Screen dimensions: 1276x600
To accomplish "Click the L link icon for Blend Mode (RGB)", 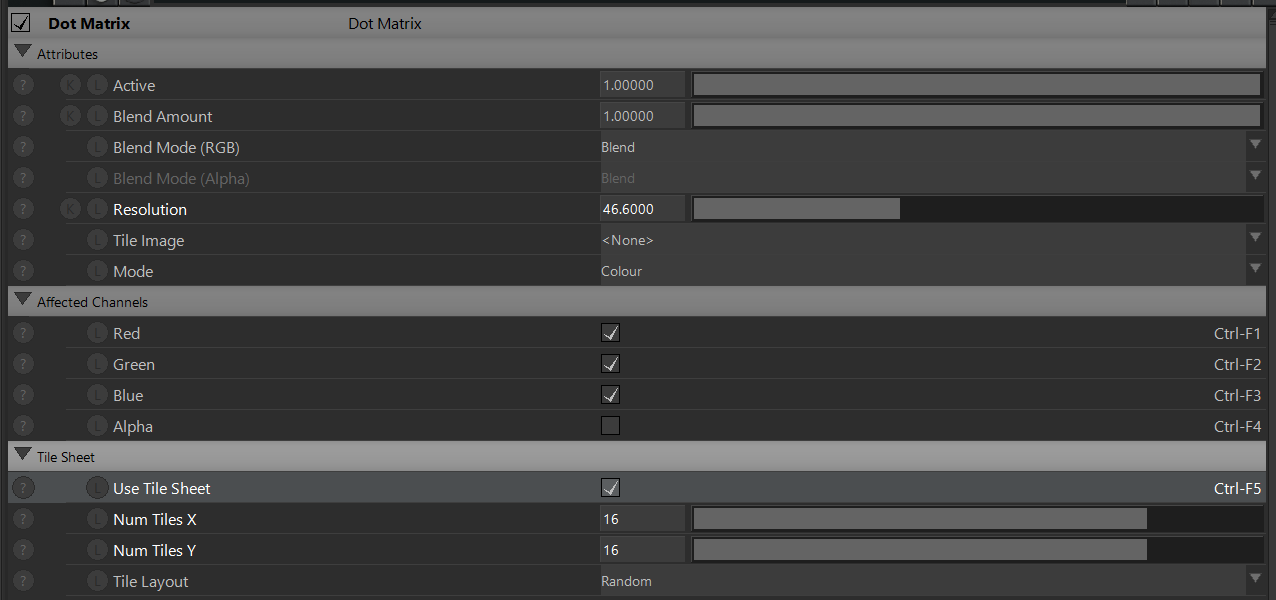I will (x=97, y=147).
